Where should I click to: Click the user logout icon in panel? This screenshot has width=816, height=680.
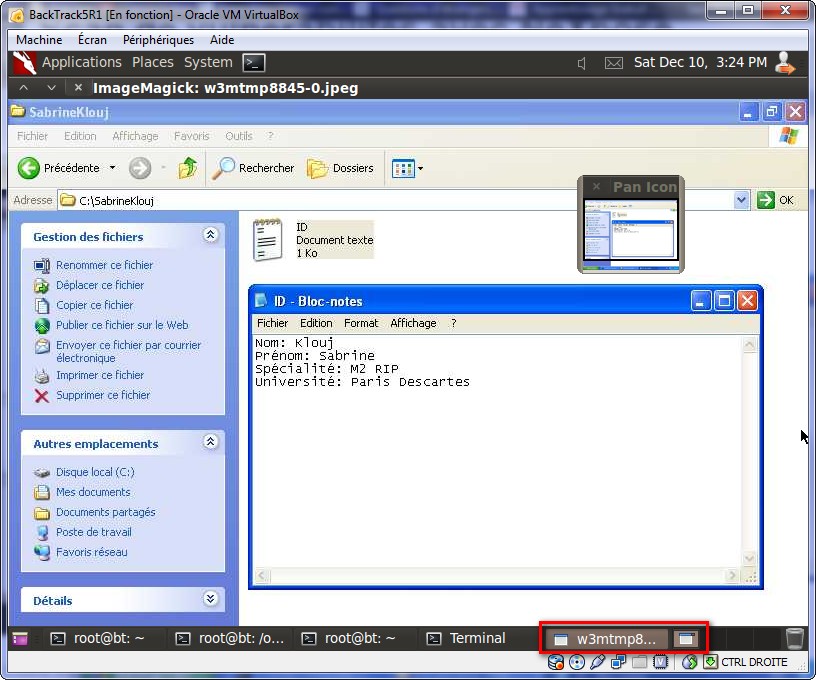tap(785, 63)
